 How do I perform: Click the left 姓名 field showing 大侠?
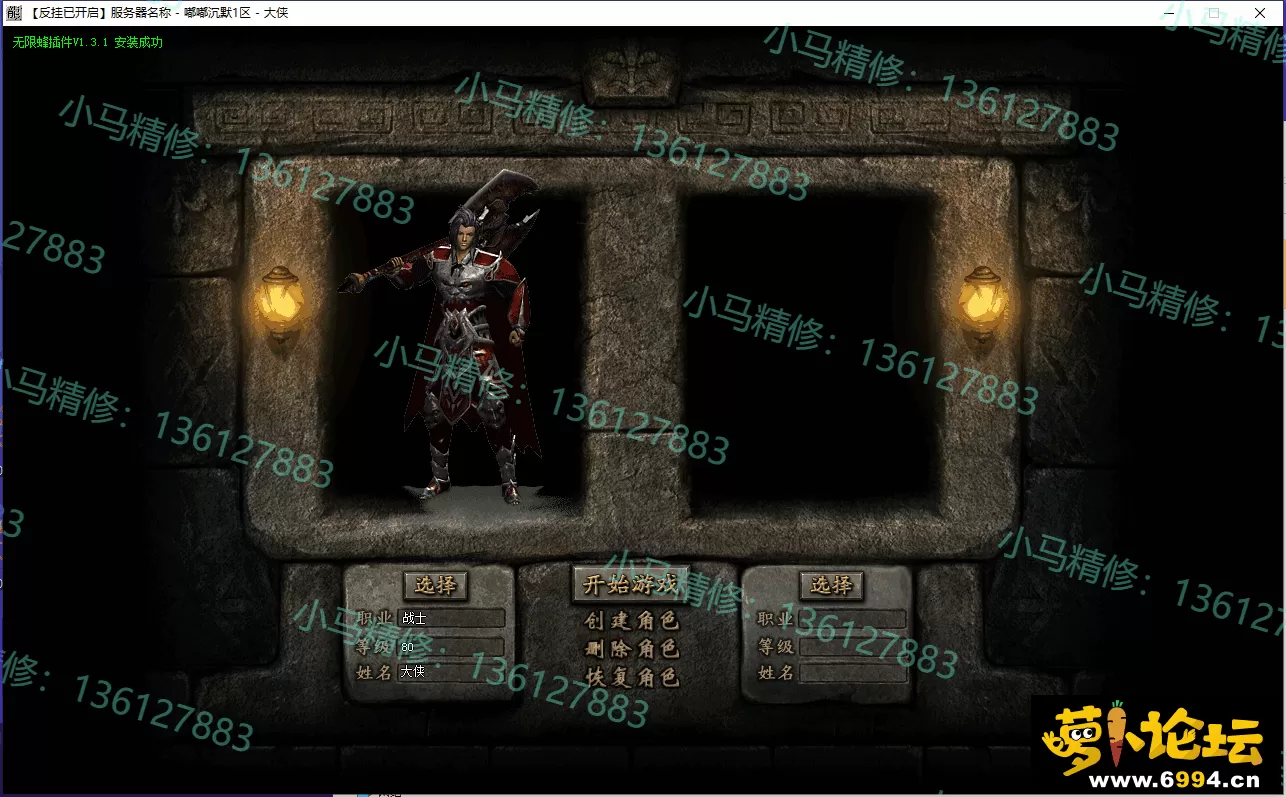click(451, 672)
